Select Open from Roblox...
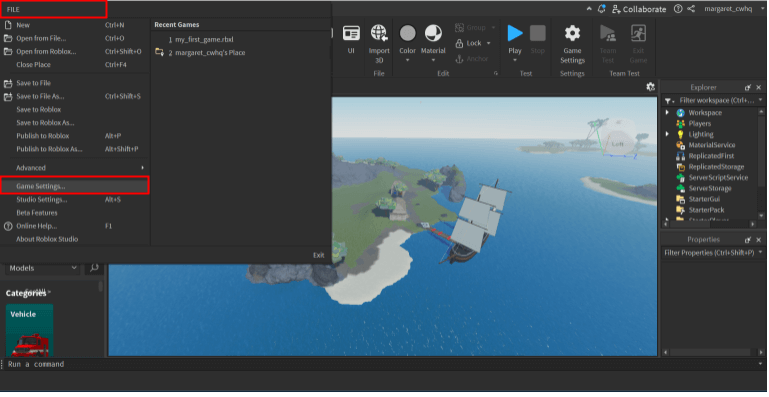 pyautogui.click(x=75, y=52)
